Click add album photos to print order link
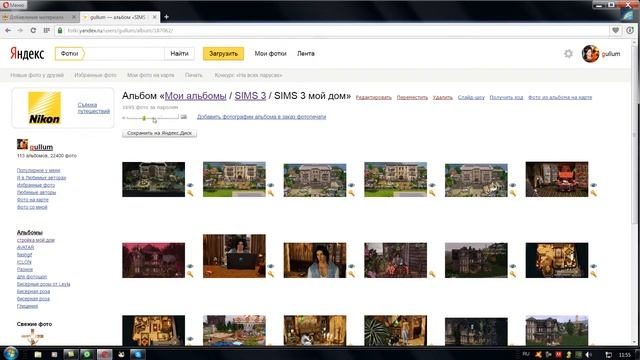Screen dimensions: 640x360 click(x=261, y=117)
